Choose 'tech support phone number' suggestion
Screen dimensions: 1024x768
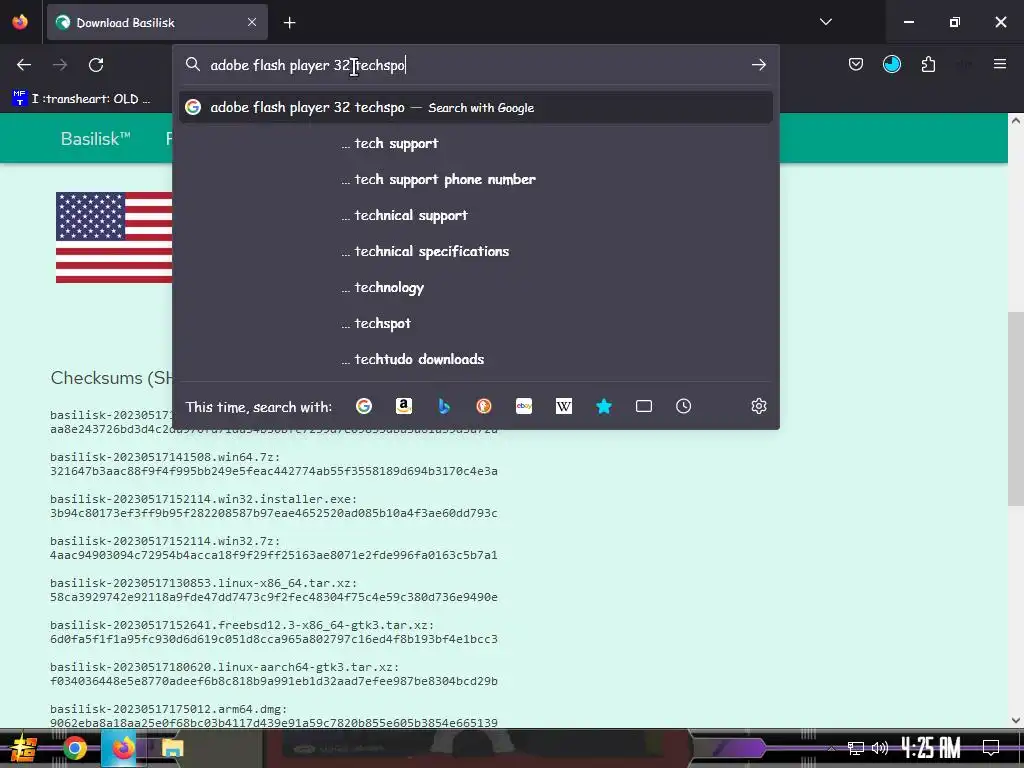475,180
